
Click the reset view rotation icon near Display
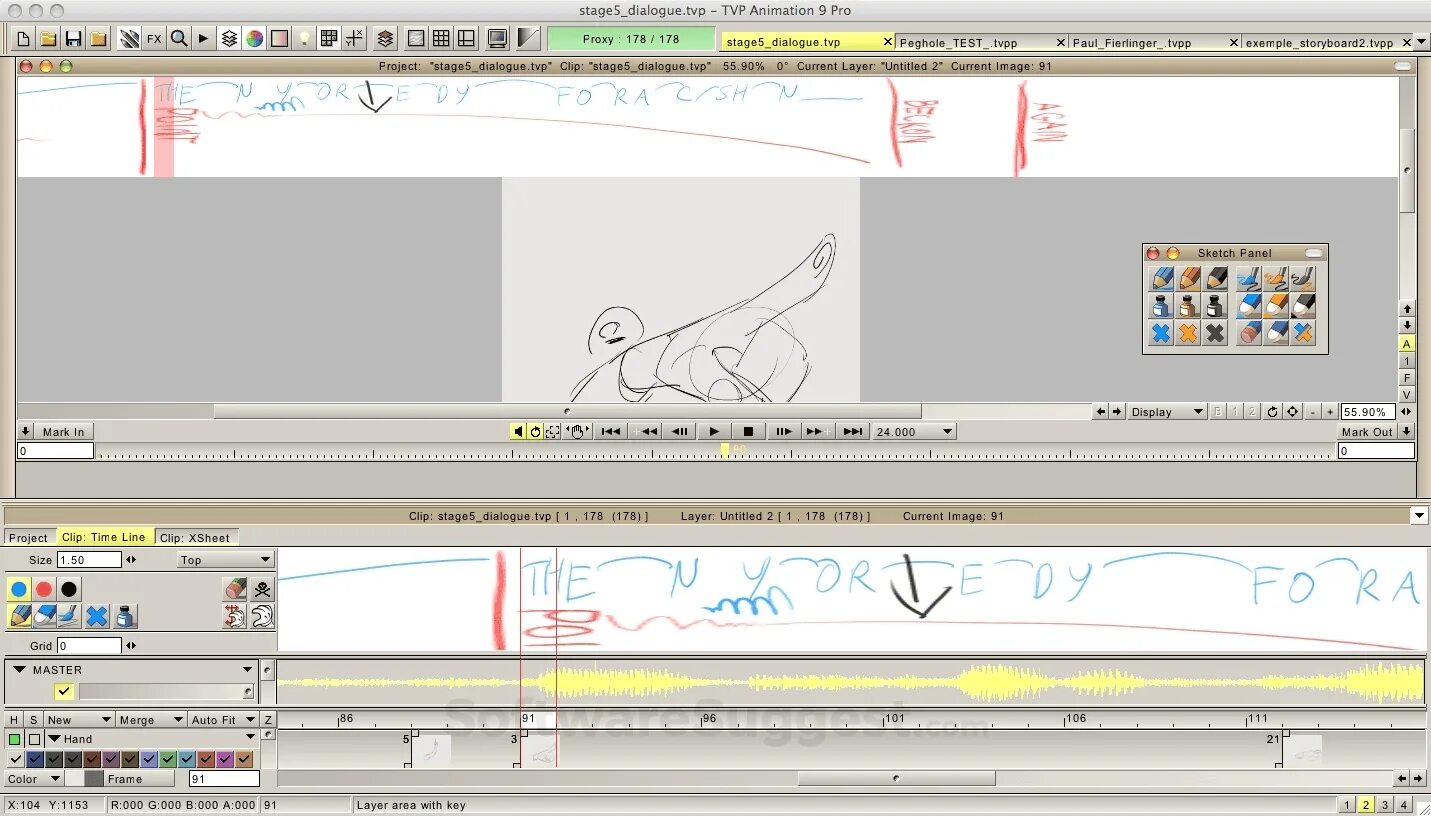(x=1272, y=411)
